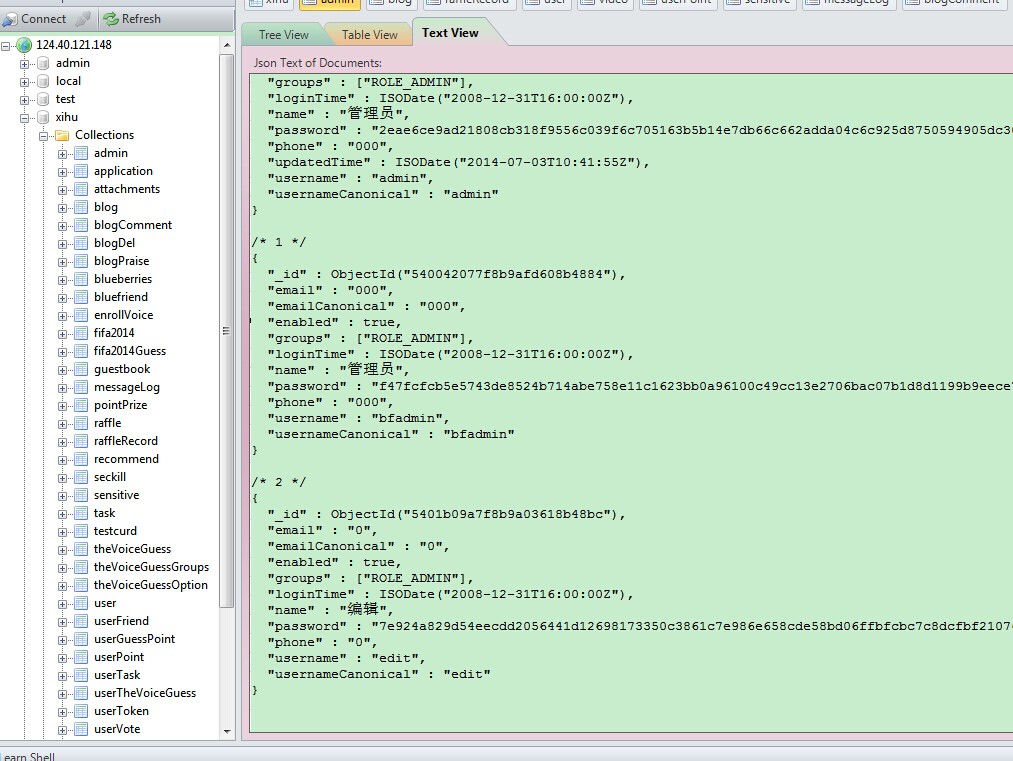
Task: Click the "/* 2 */" document comment line
Action: 278,483
